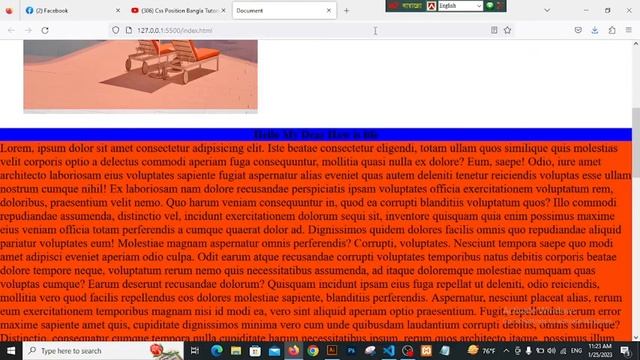Image resolution: width=640 pixels, height=360 pixels.
Task: Click the beach chair image on the page
Action: point(140,76)
